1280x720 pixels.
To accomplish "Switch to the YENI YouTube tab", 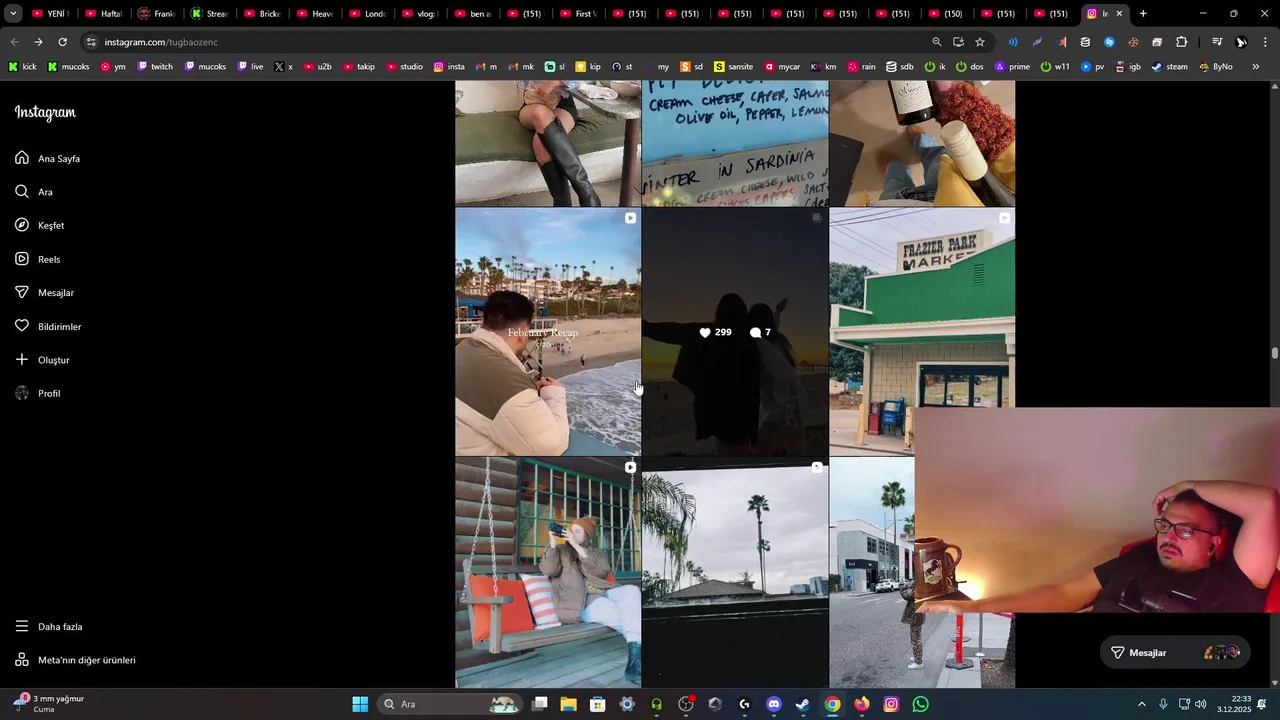I will pyautogui.click(x=51, y=14).
